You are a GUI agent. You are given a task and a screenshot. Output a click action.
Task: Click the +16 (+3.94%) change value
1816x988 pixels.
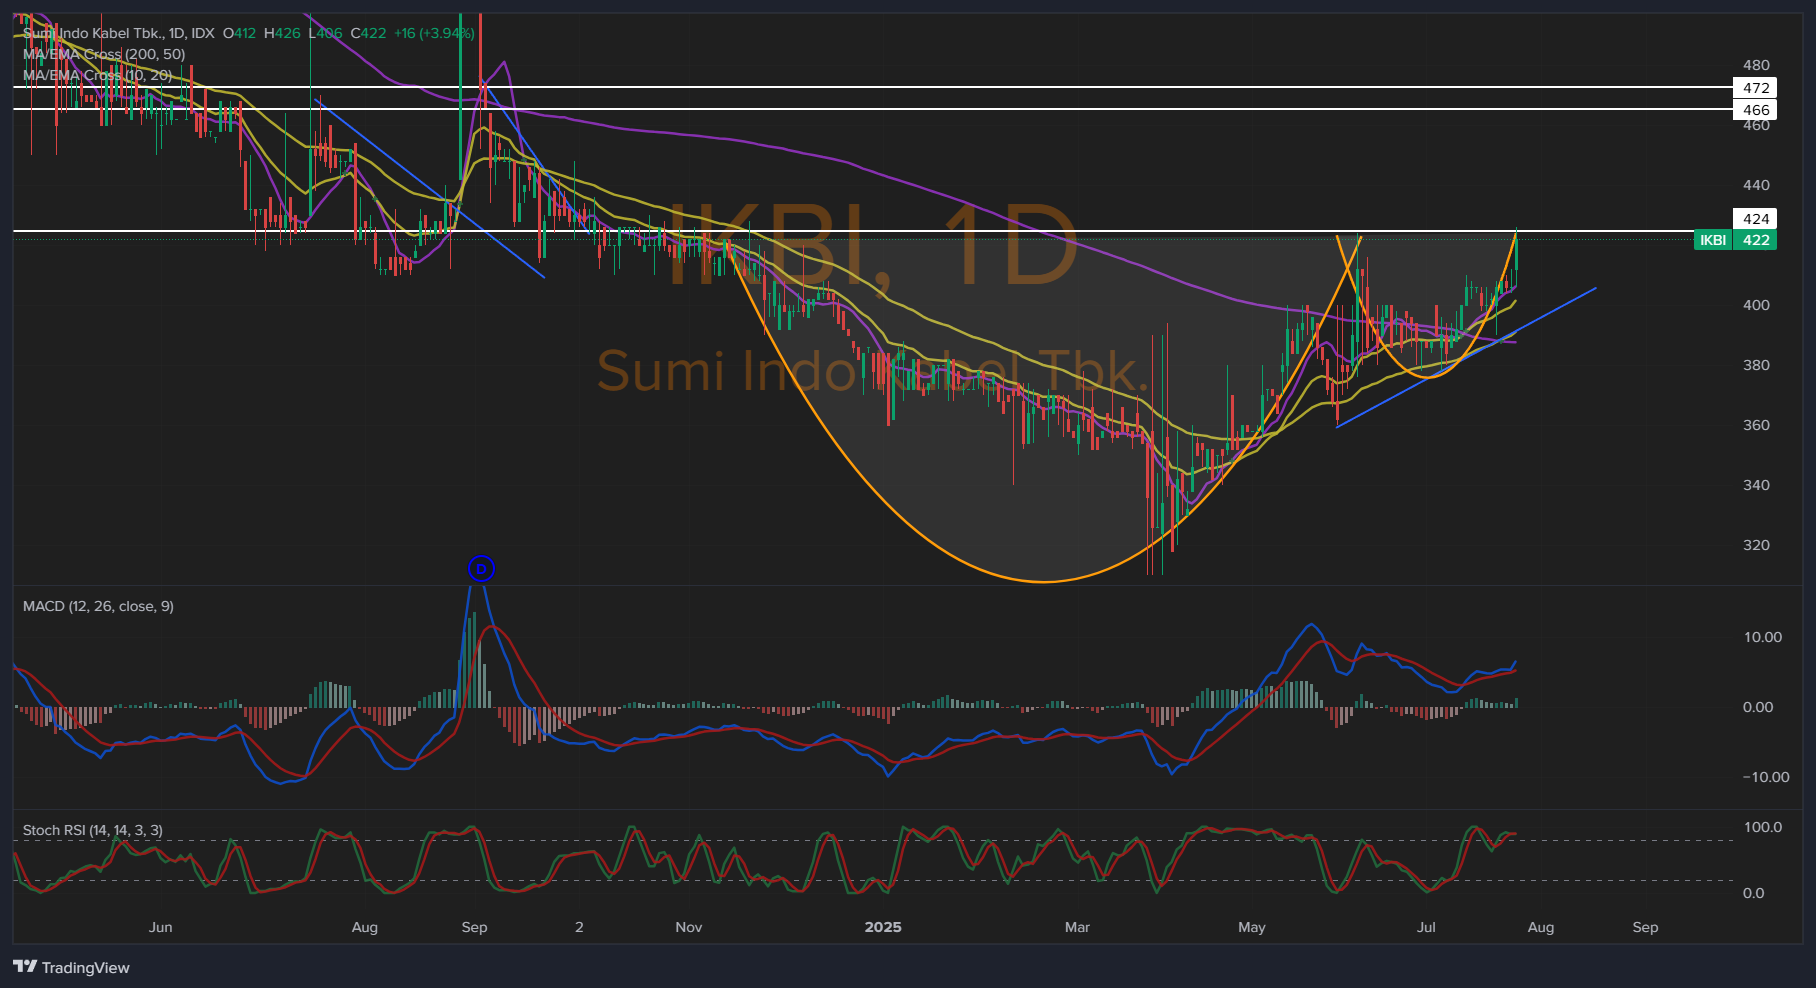[x=434, y=33]
